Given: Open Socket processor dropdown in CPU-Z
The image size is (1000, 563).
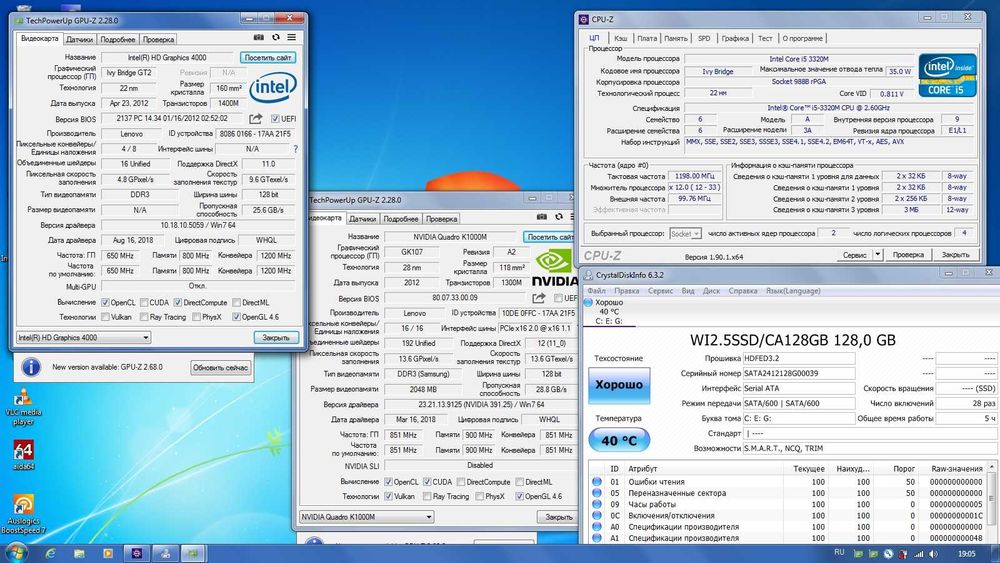Looking at the screenshot, I should (686, 234).
